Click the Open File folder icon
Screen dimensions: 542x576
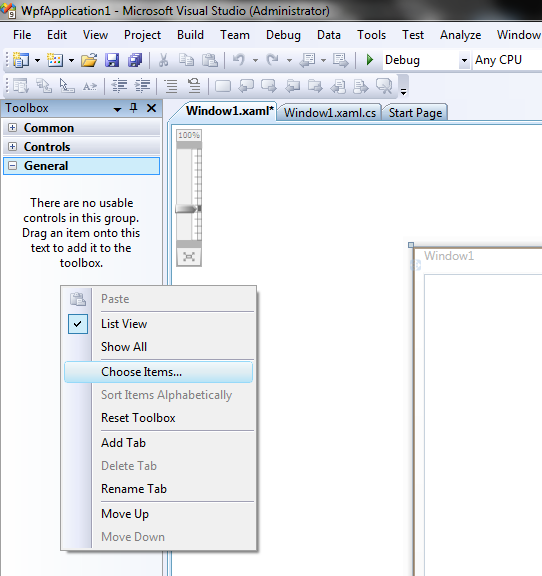point(89,60)
